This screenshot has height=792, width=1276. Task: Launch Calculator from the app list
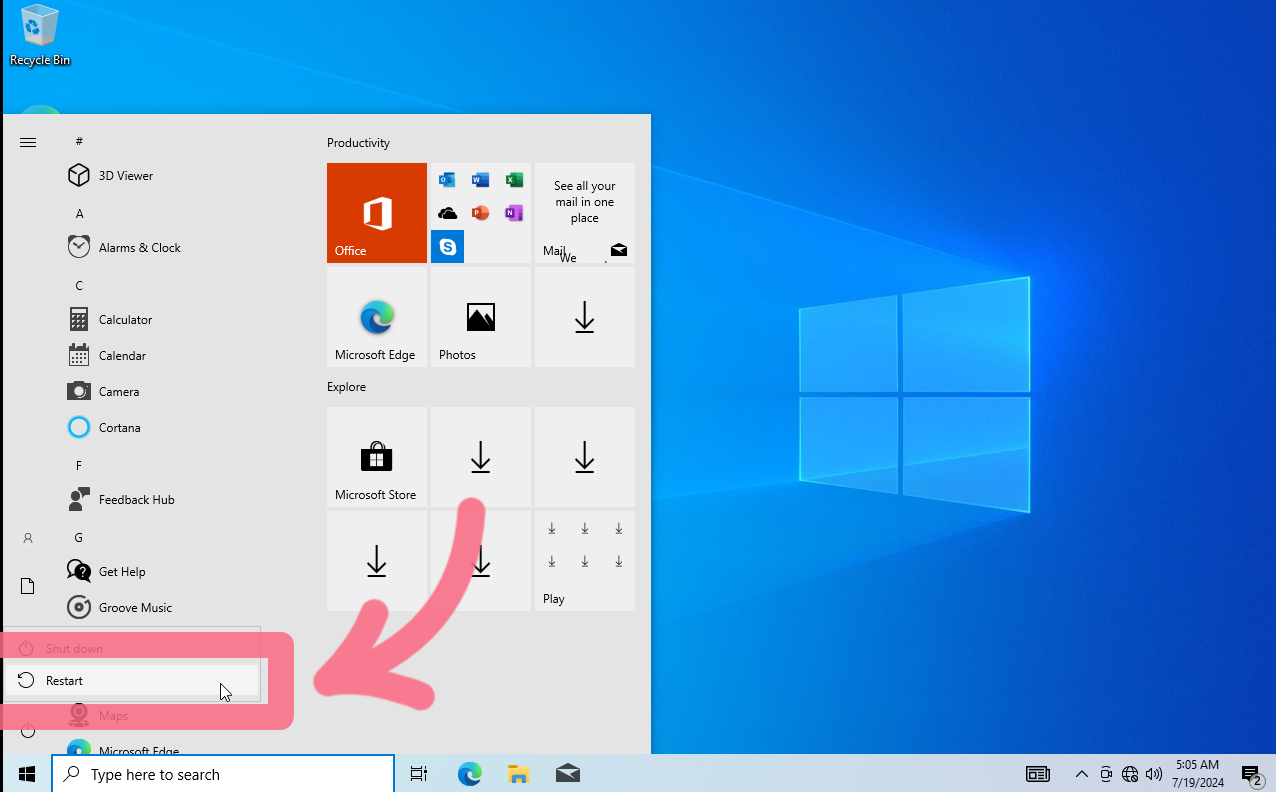(x=125, y=320)
